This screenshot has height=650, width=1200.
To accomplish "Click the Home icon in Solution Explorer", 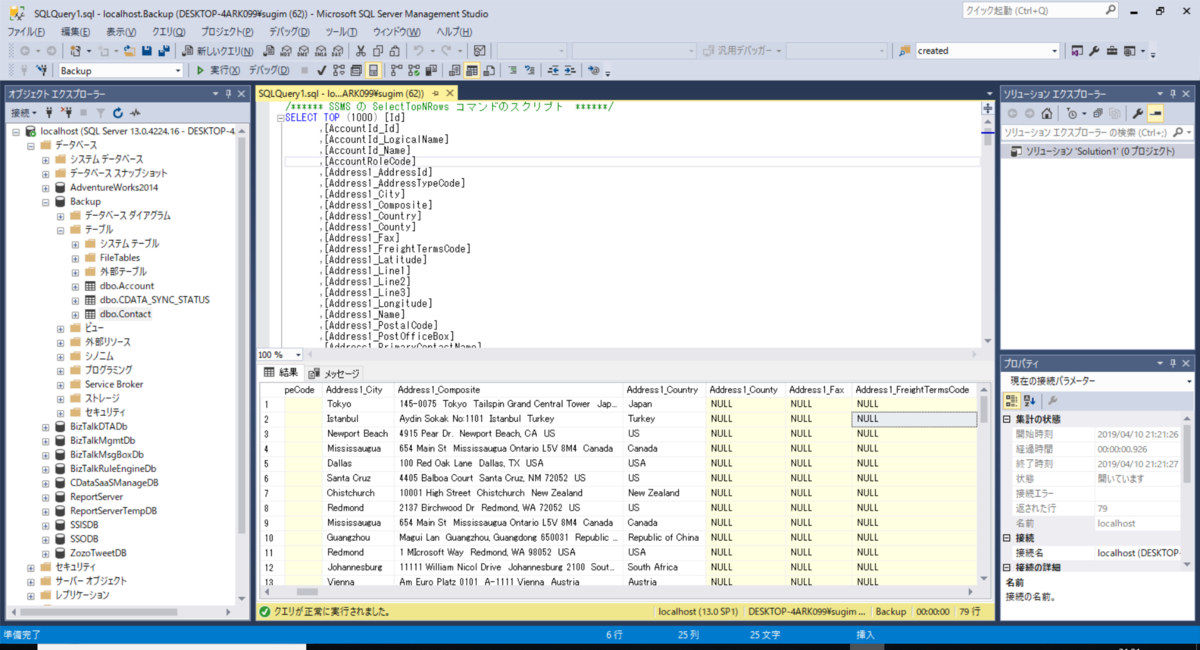I will (1046, 113).
